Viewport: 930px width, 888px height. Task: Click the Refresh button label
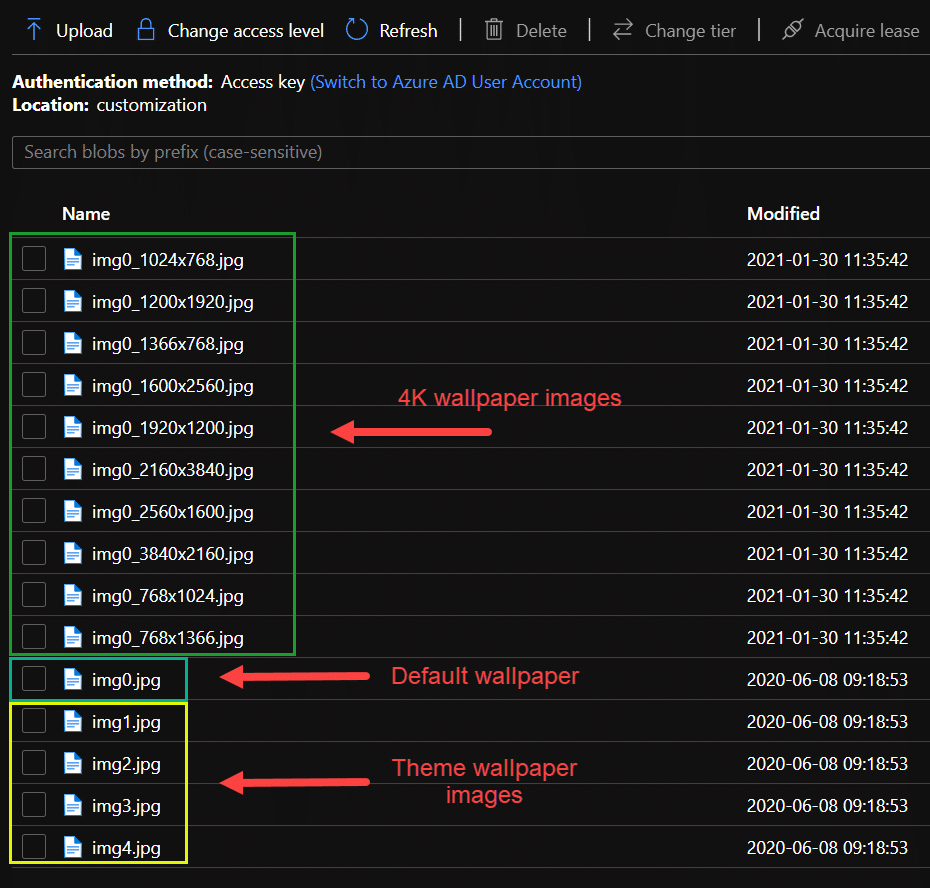(408, 31)
